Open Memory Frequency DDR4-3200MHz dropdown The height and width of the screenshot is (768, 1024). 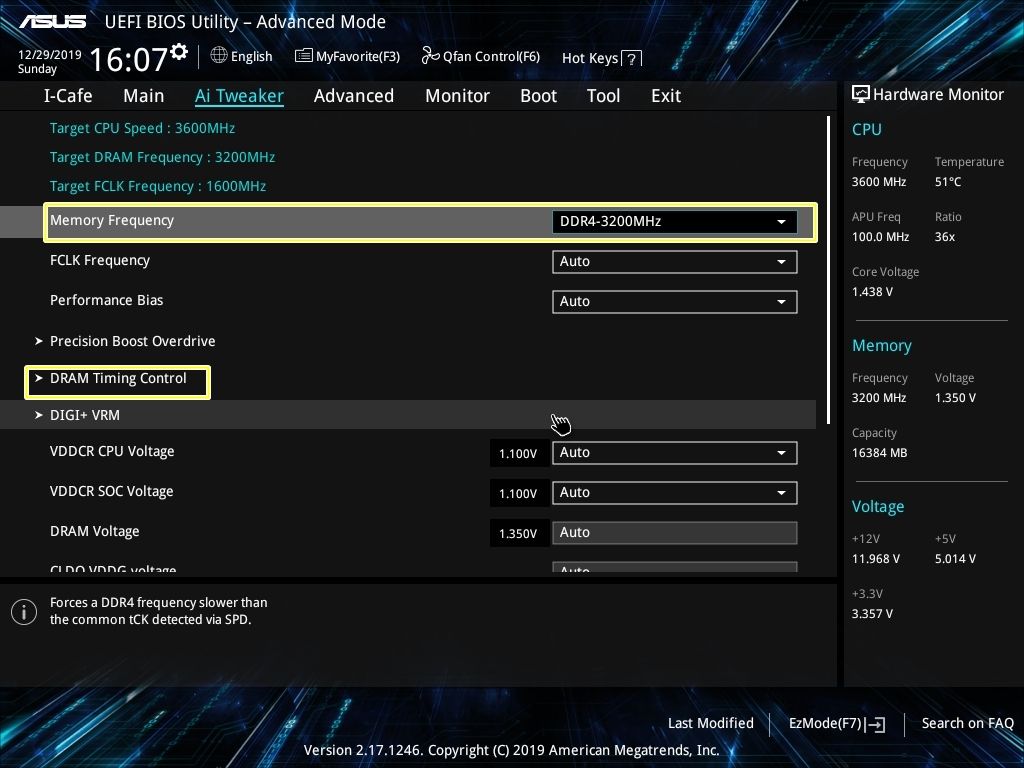pos(675,221)
